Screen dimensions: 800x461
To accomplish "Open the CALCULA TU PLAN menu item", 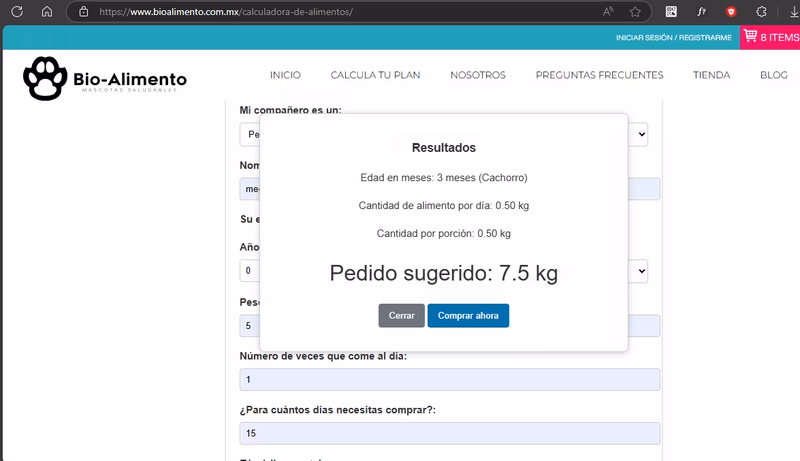I will point(375,75).
